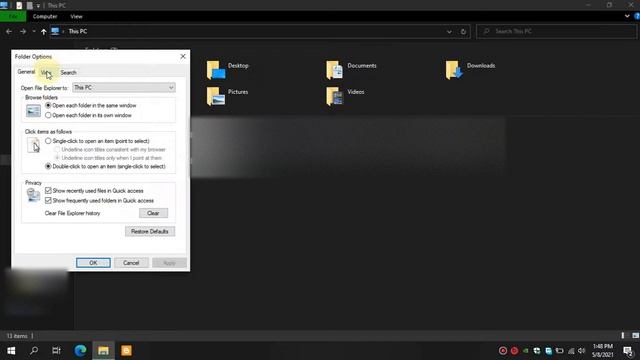Viewport: 640px width, 360px height.
Task: Expand the ribbon with the chevron
Action: coord(627,16)
